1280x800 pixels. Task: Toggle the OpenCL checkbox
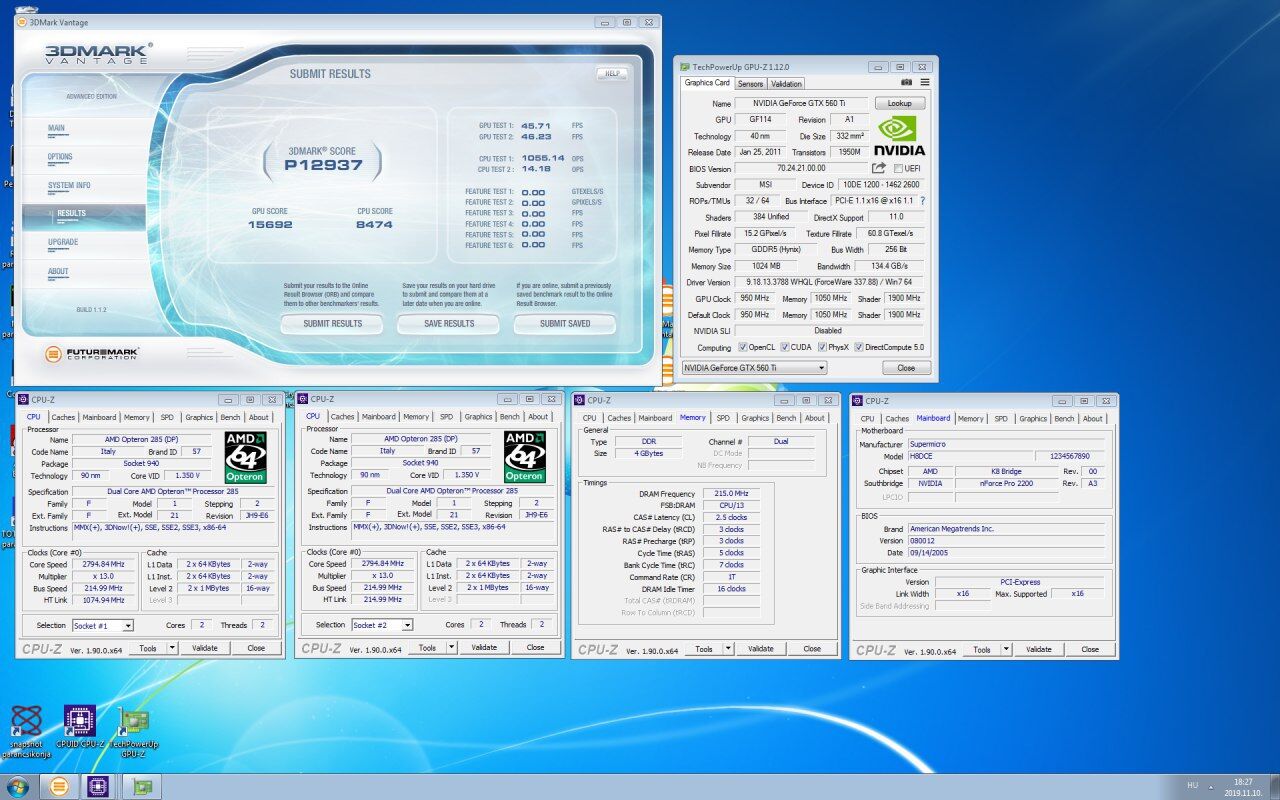pyautogui.click(x=742, y=347)
